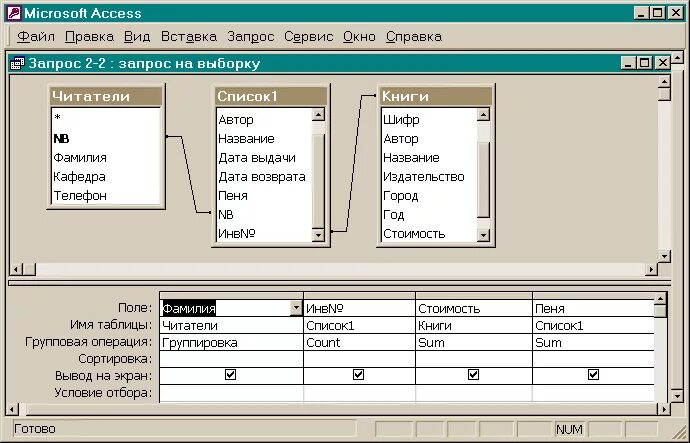The height and width of the screenshot is (443, 690).
Task: Open the Файл menu
Action: click(36, 37)
